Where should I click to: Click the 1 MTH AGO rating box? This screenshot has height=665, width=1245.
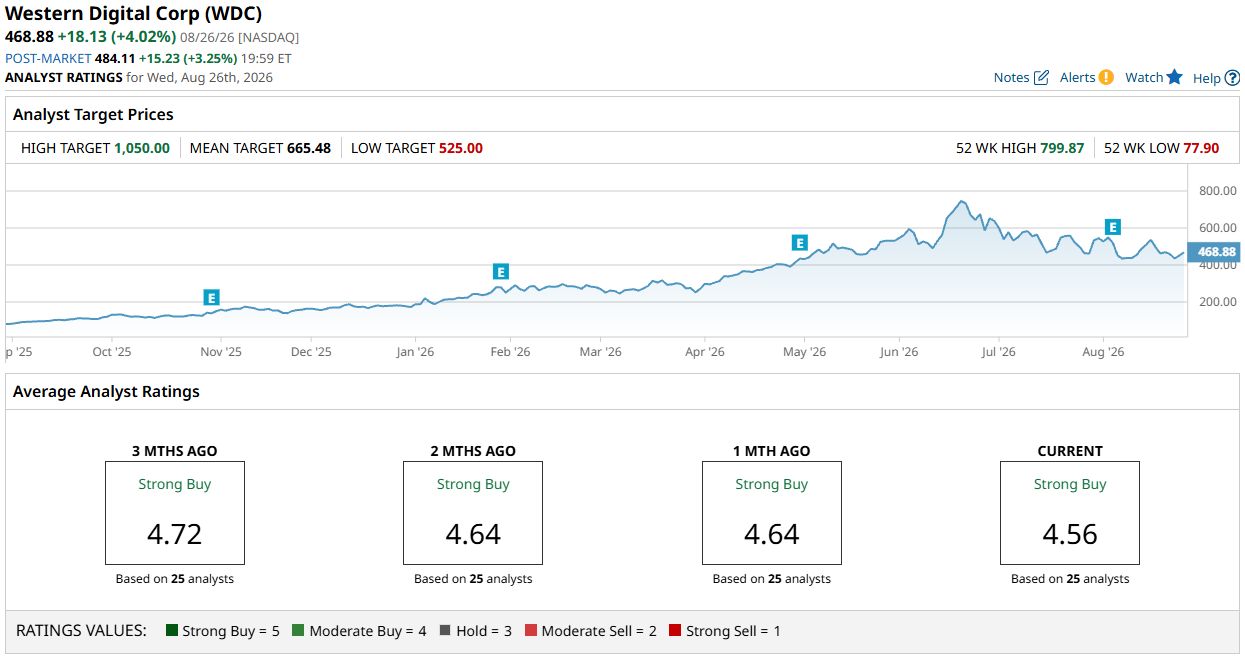tap(772, 513)
